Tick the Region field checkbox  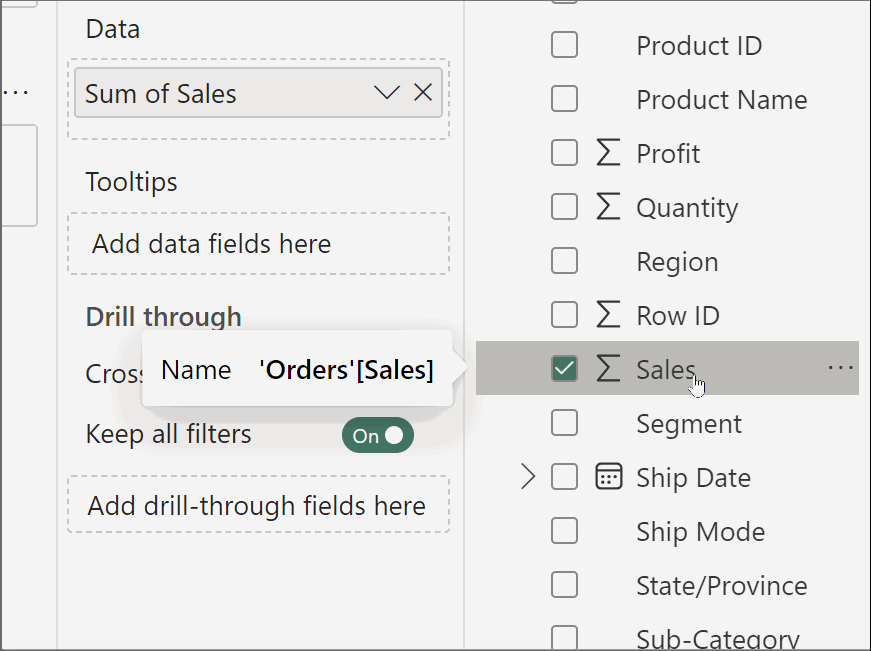pos(565,261)
